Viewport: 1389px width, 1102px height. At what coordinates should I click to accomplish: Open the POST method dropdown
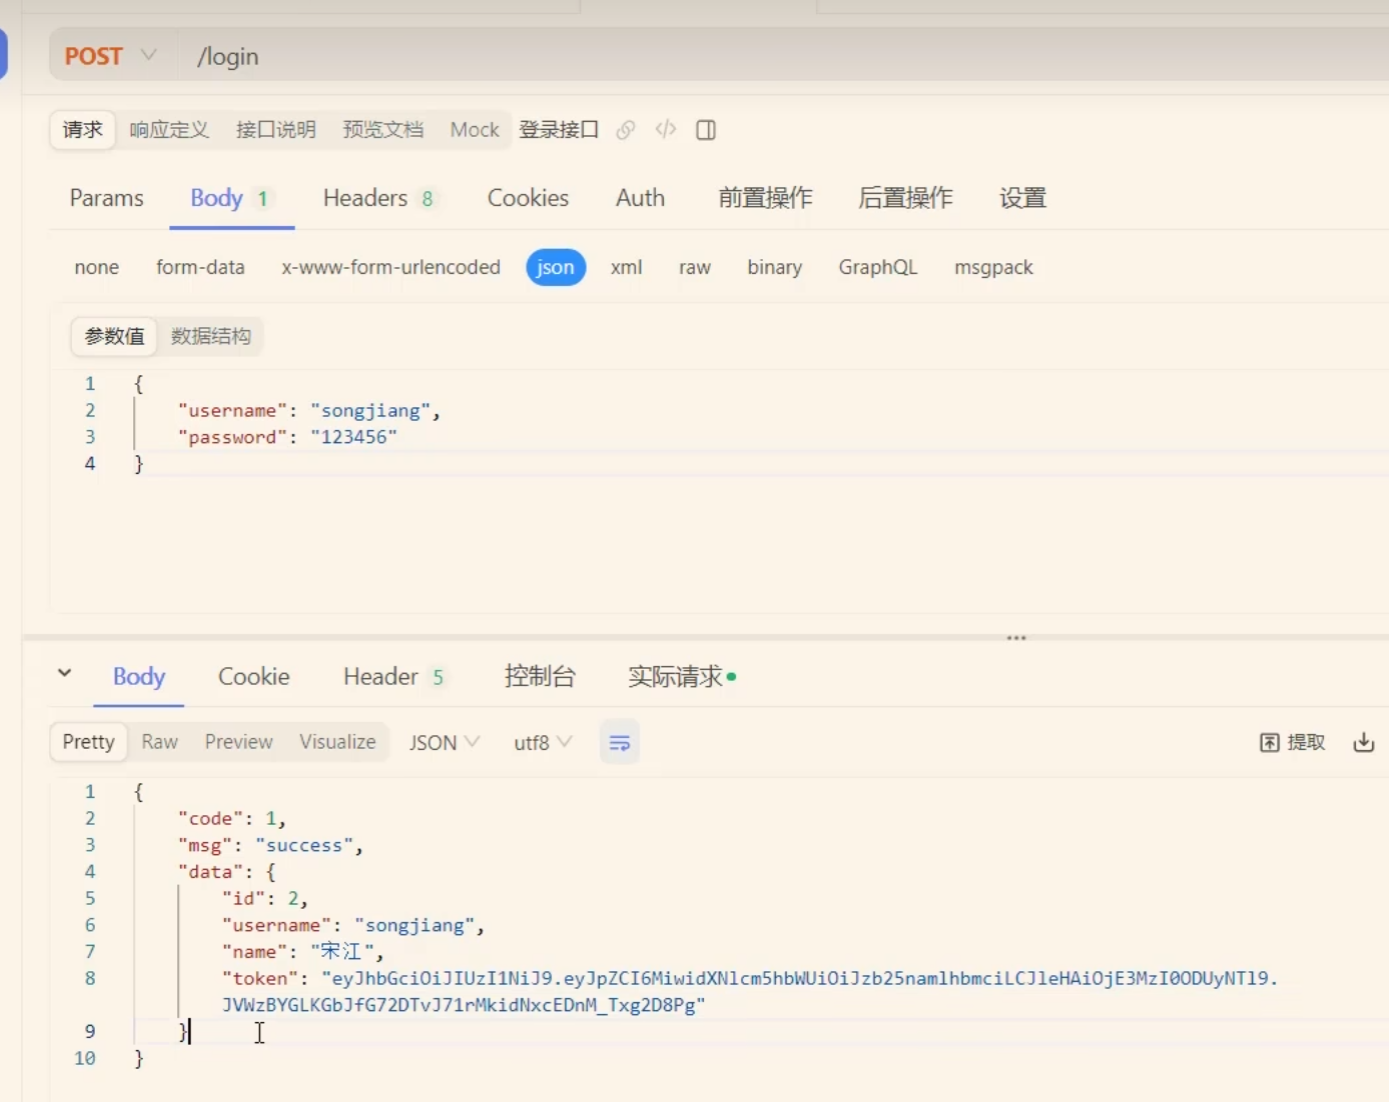click(110, 56)
